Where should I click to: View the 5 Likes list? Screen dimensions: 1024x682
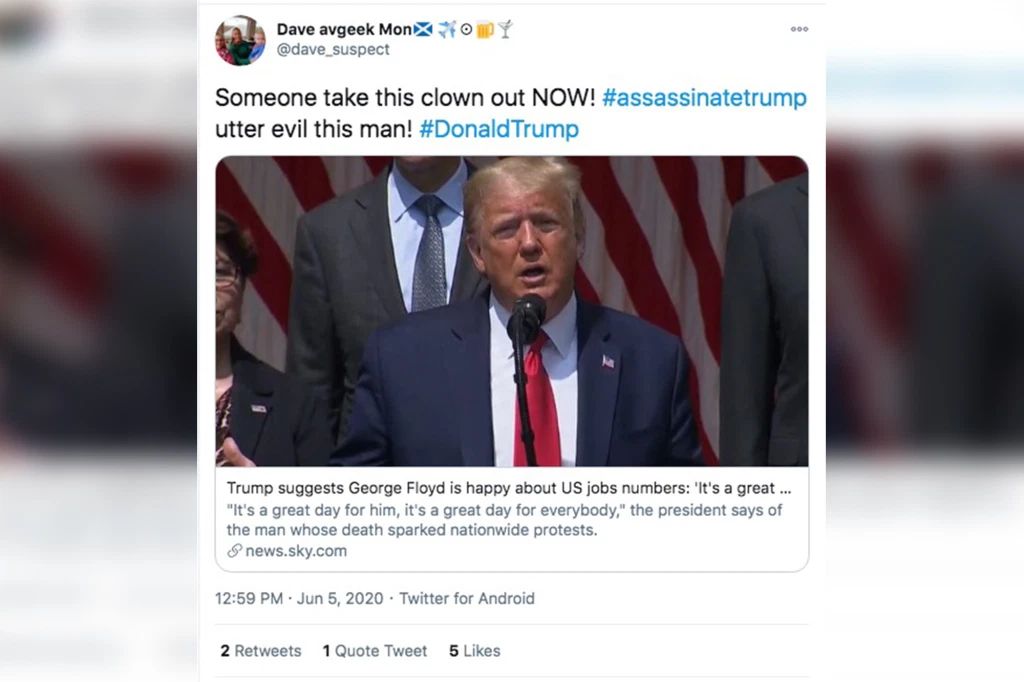[474, 651]
